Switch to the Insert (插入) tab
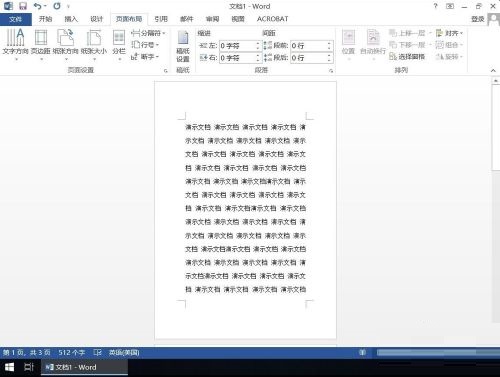This screenshot has width=500, height=377. (x=71, y=19)
